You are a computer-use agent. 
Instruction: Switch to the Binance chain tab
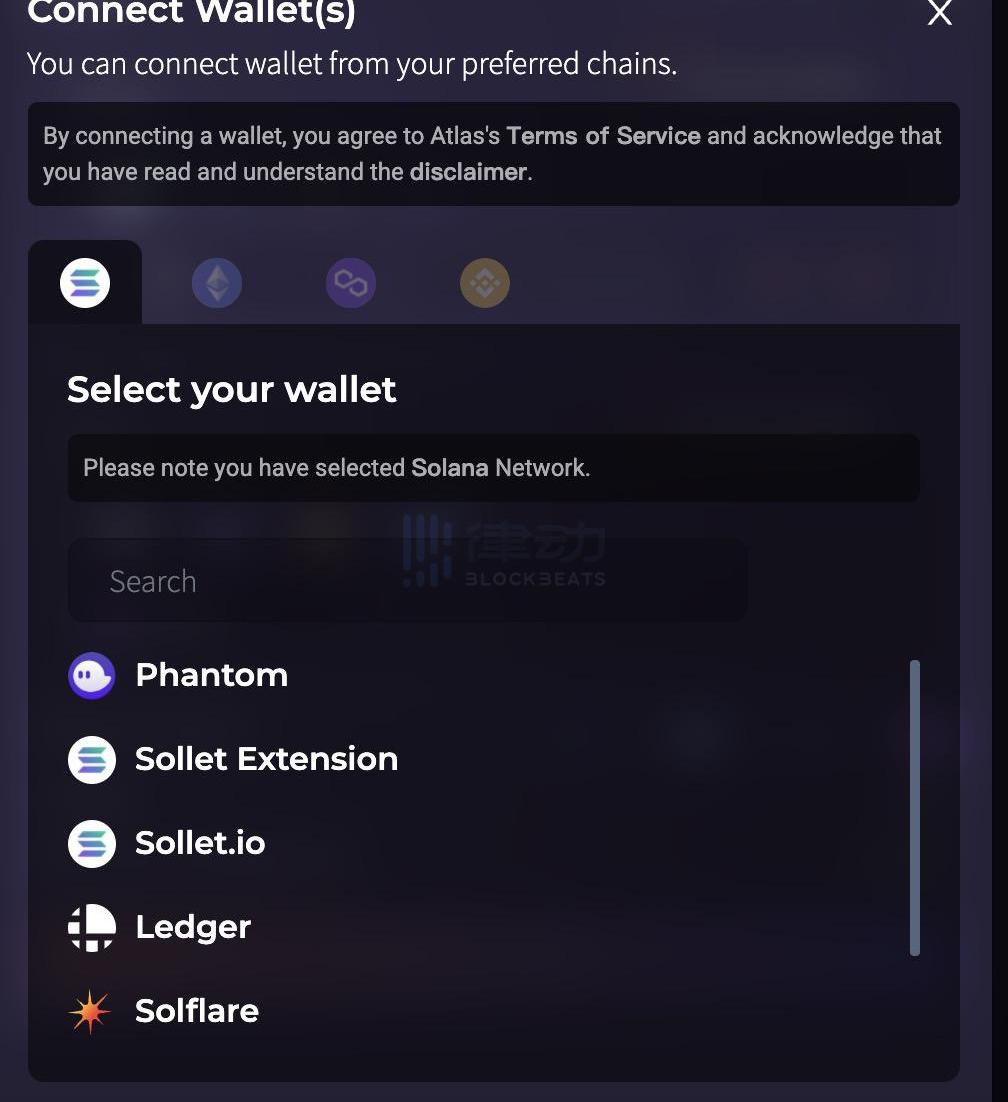click(485, 284)
